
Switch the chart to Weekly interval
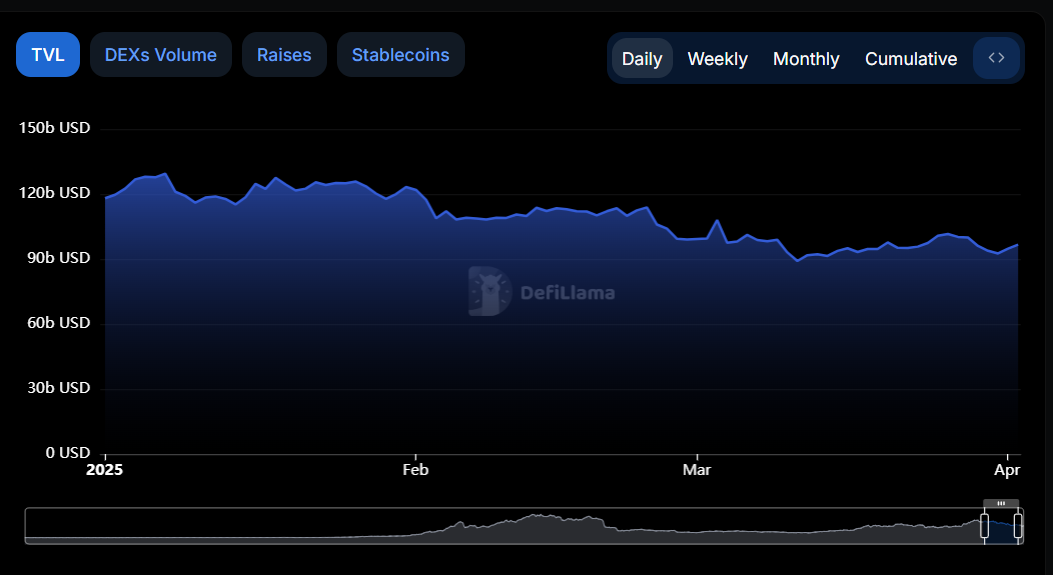tap(717, 58)
